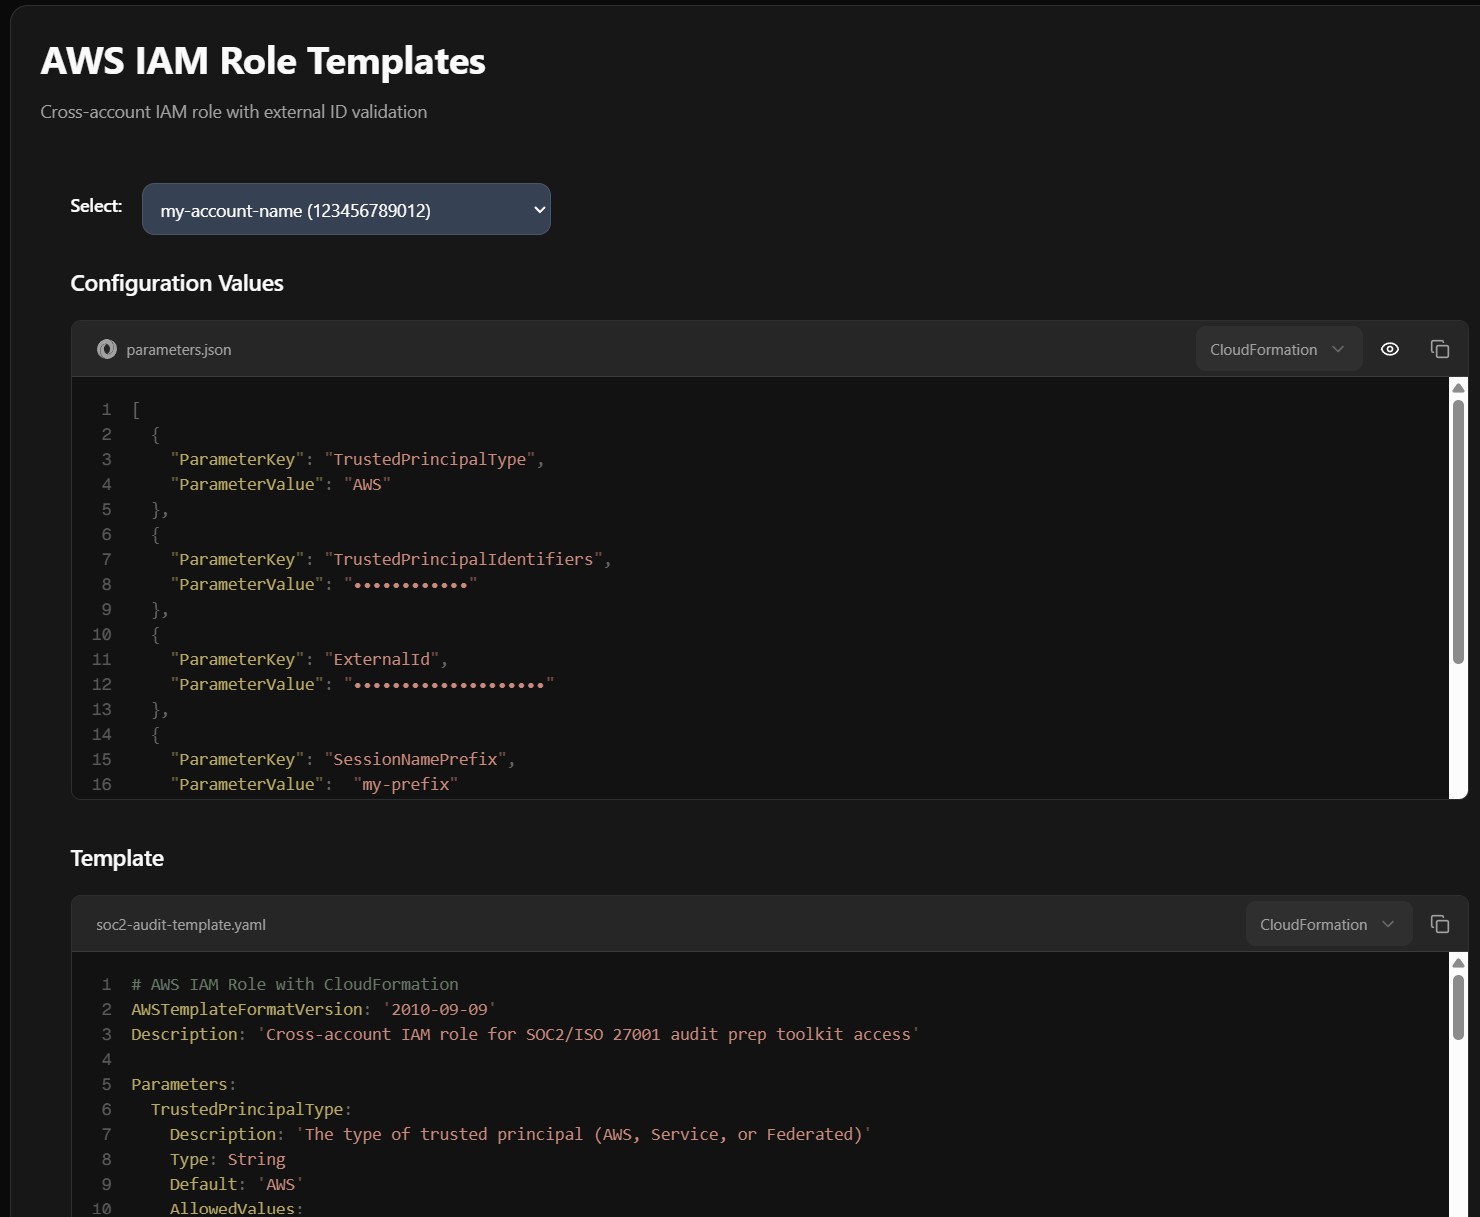
Task: Click the chevron arrow in the account selector
Action: (x=539, y=210)
